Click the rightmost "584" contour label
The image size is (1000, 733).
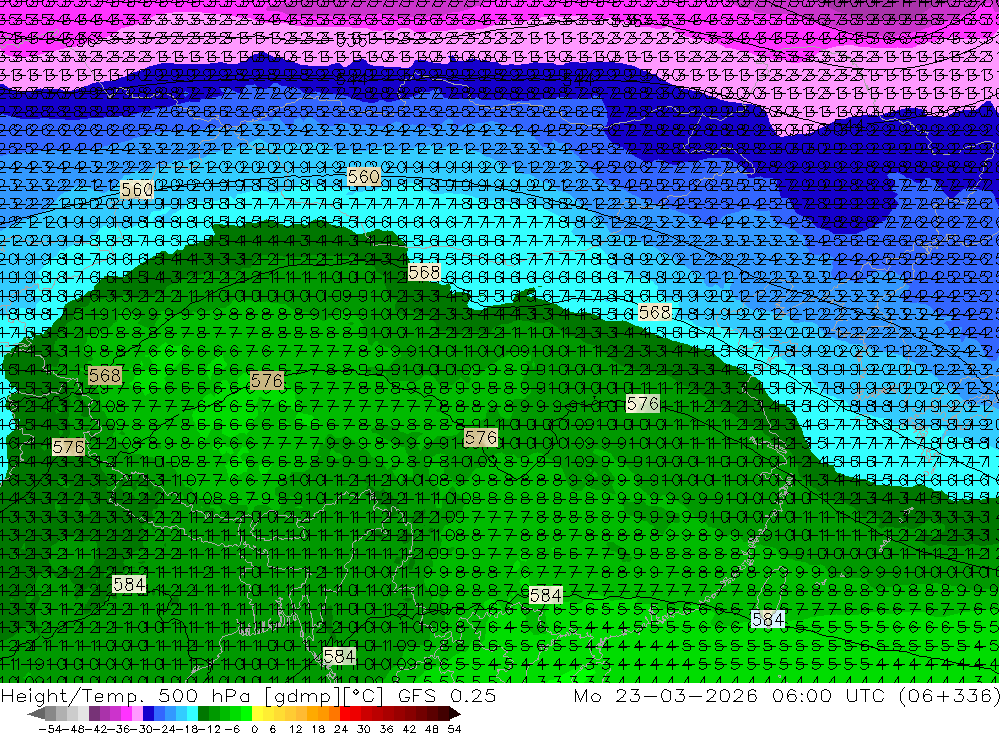click(768, 619)
